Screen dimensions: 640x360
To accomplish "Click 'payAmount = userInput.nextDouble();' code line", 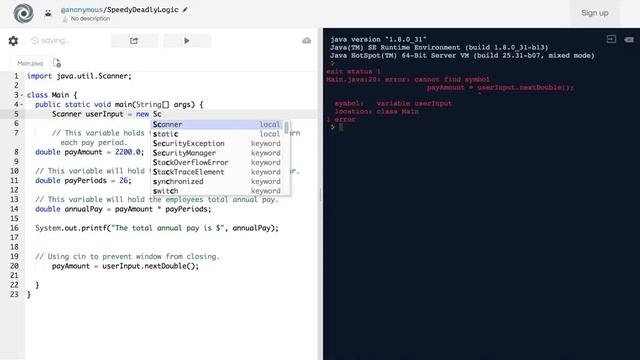I will (x=125, y=266).
